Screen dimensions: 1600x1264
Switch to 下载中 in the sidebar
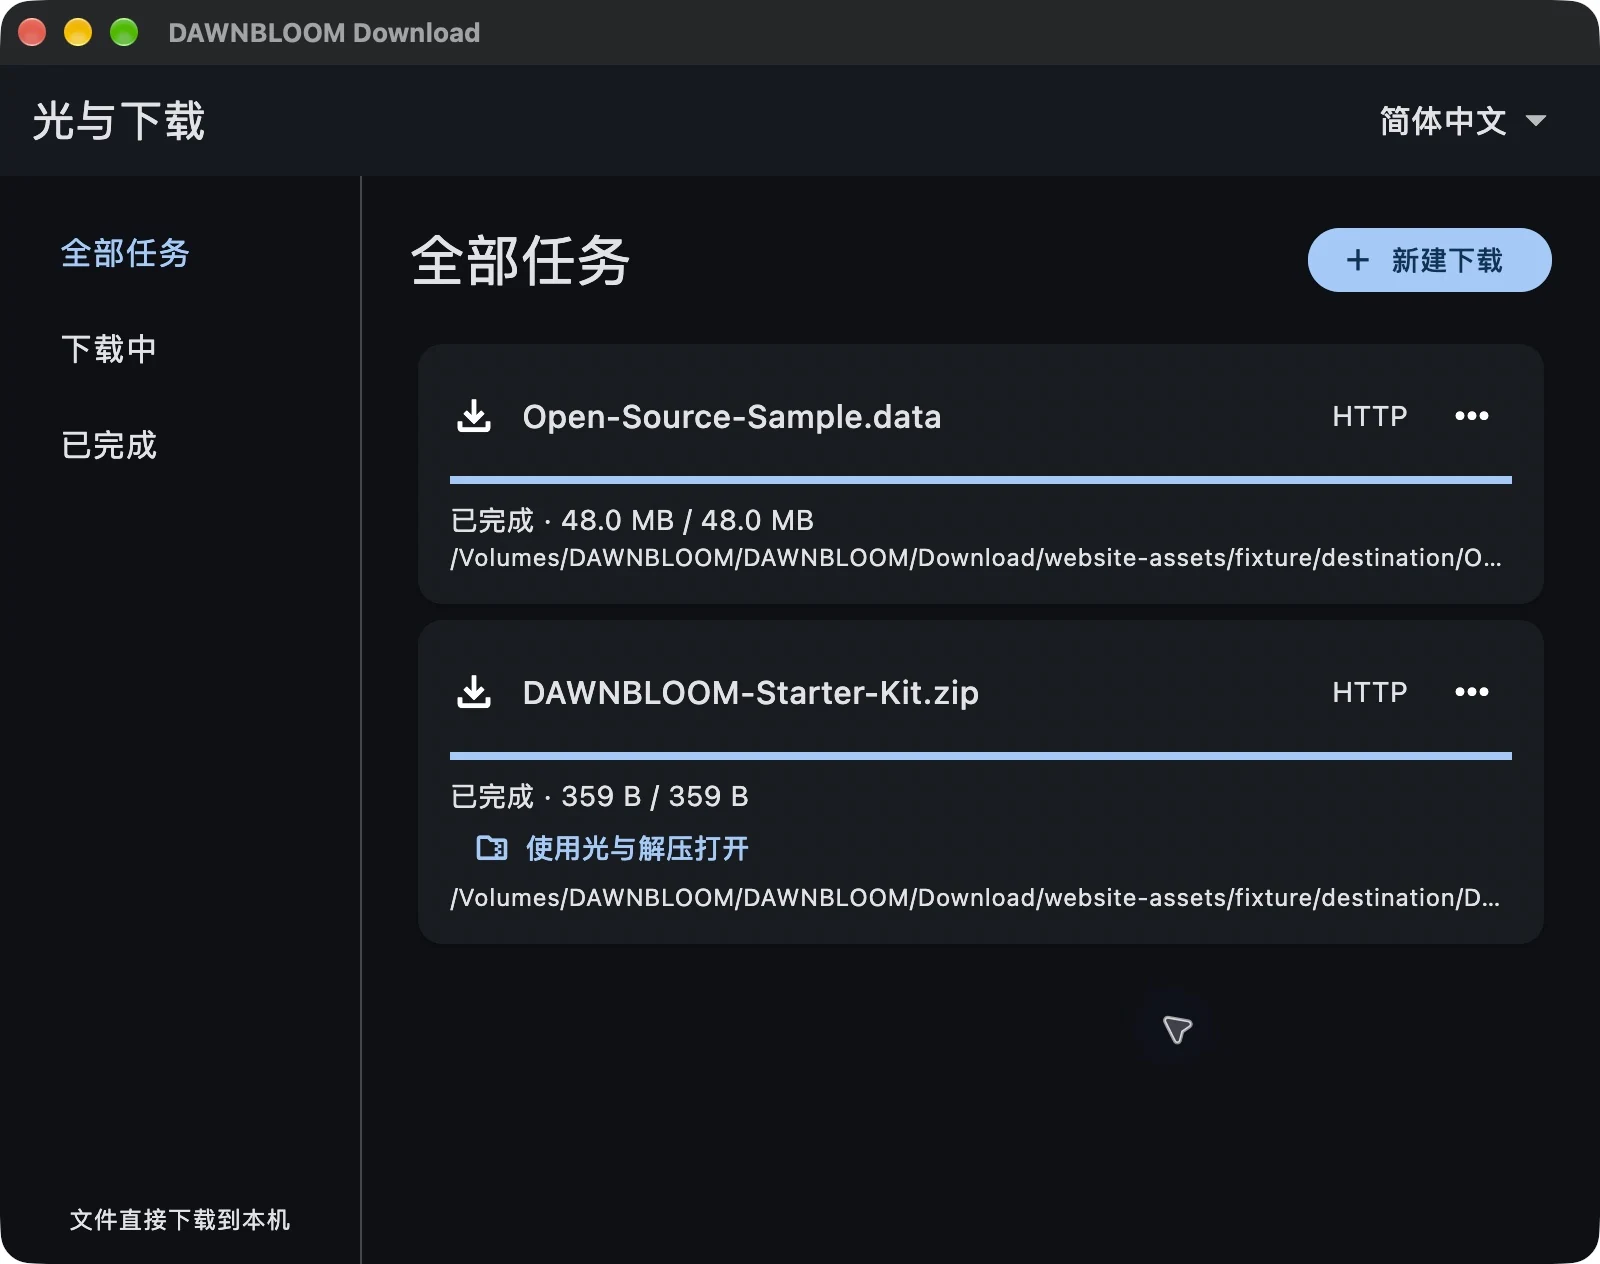109,349
